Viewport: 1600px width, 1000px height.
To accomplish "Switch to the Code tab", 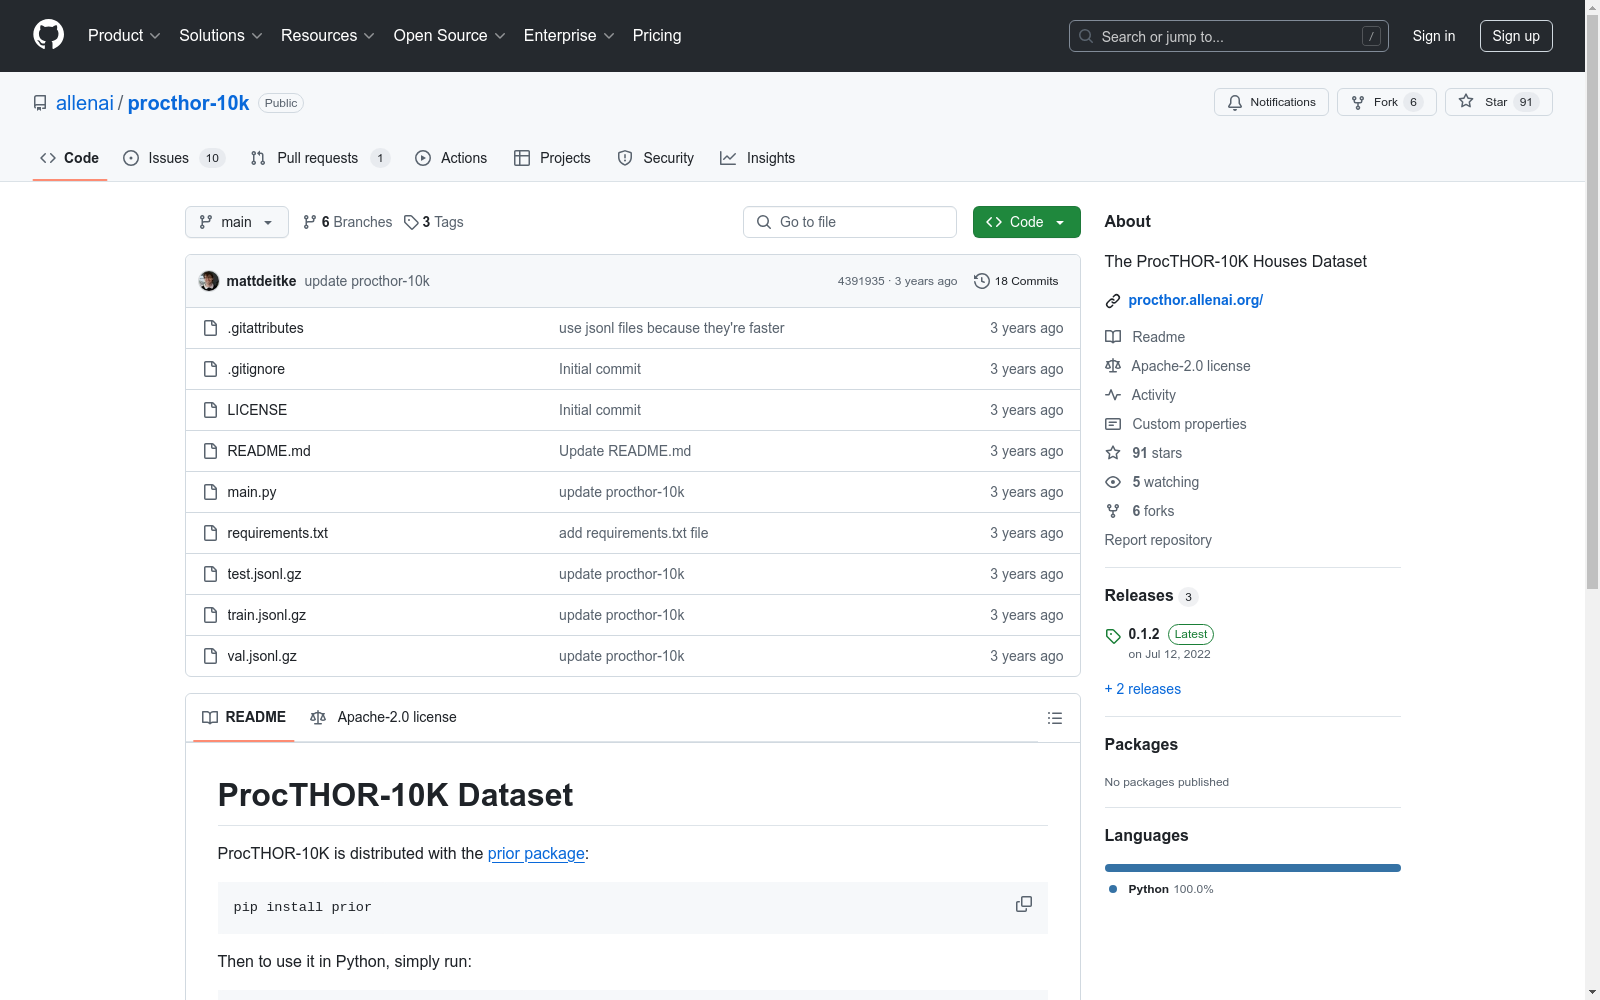I will (70, 158).
